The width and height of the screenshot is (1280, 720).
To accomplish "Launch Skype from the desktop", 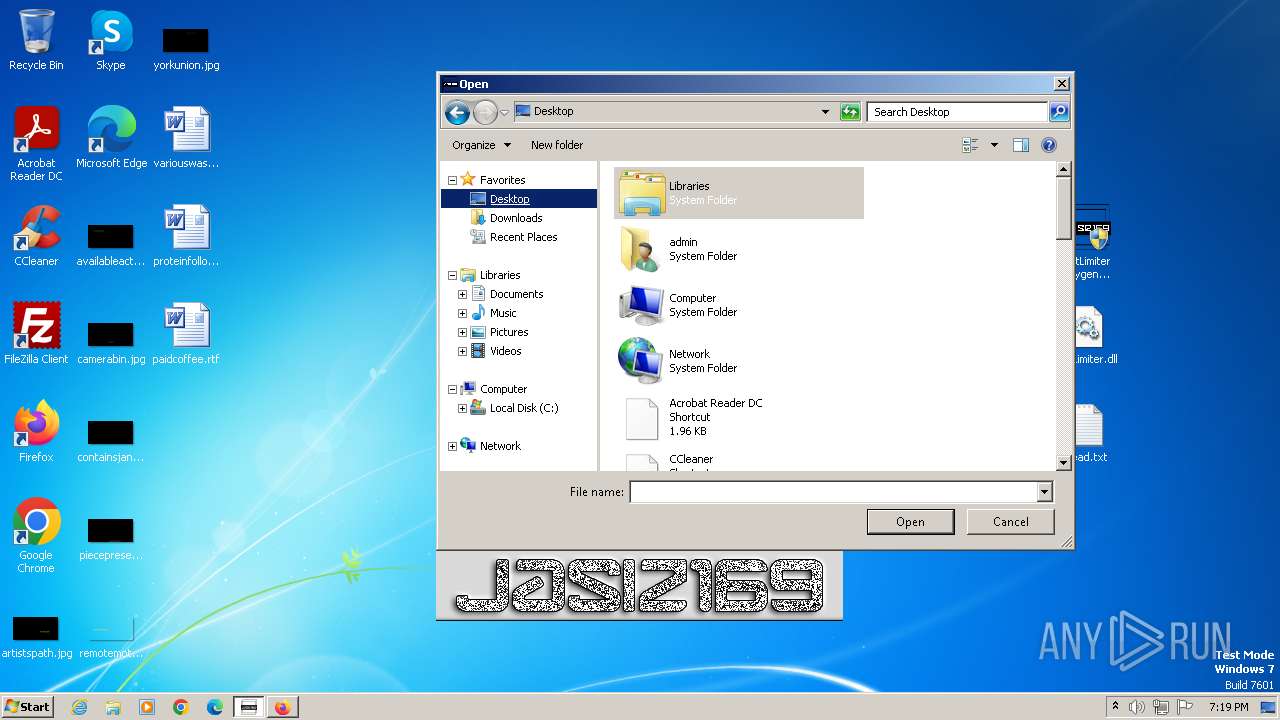I will (x=111, y=41).
